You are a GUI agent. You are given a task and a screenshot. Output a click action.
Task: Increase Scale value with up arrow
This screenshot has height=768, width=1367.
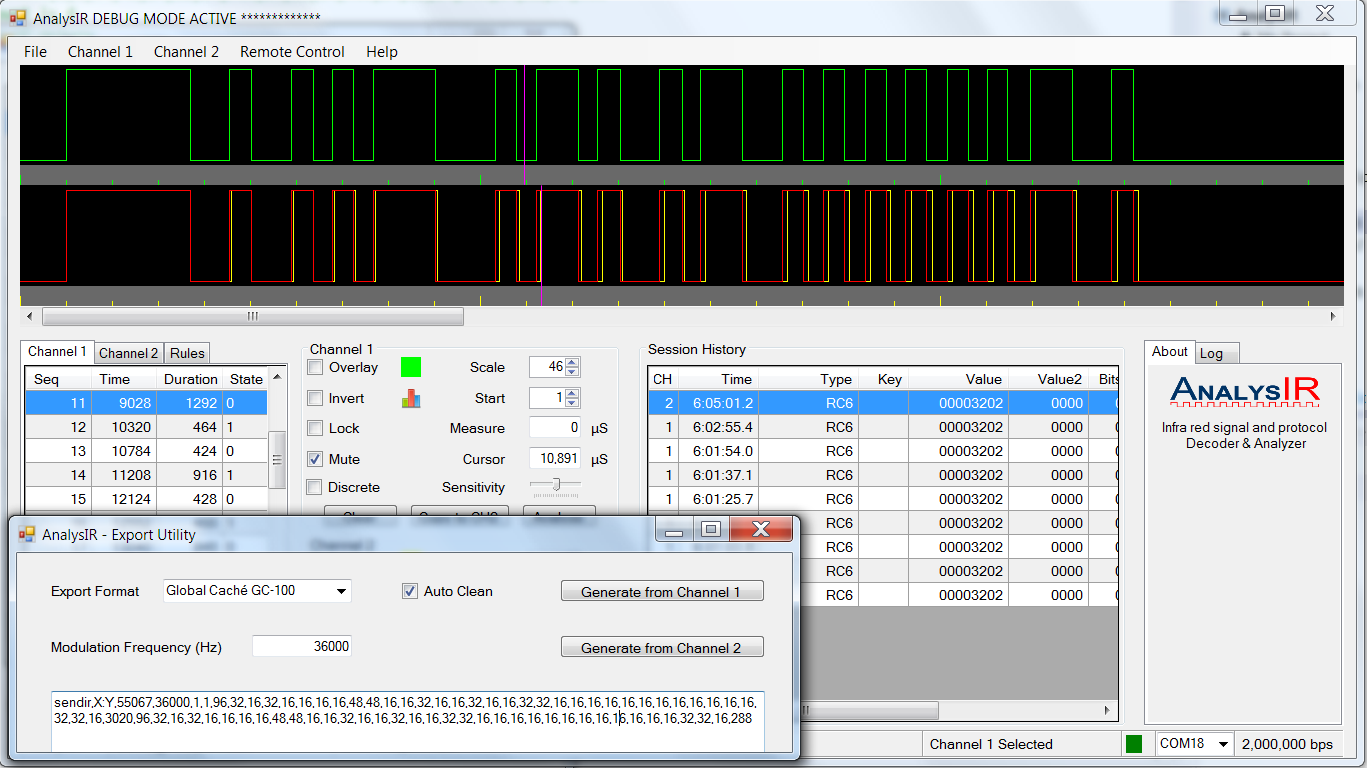pos(572,362)
